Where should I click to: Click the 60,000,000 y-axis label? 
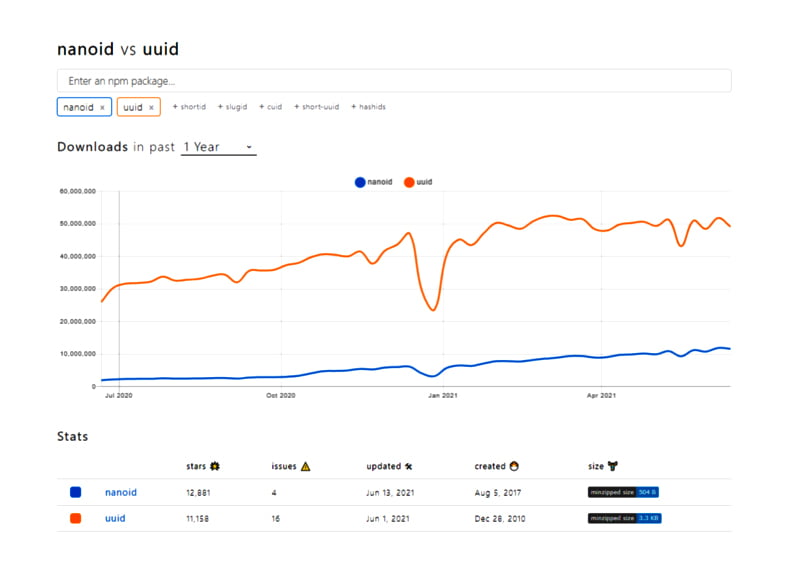coord(77,192)
